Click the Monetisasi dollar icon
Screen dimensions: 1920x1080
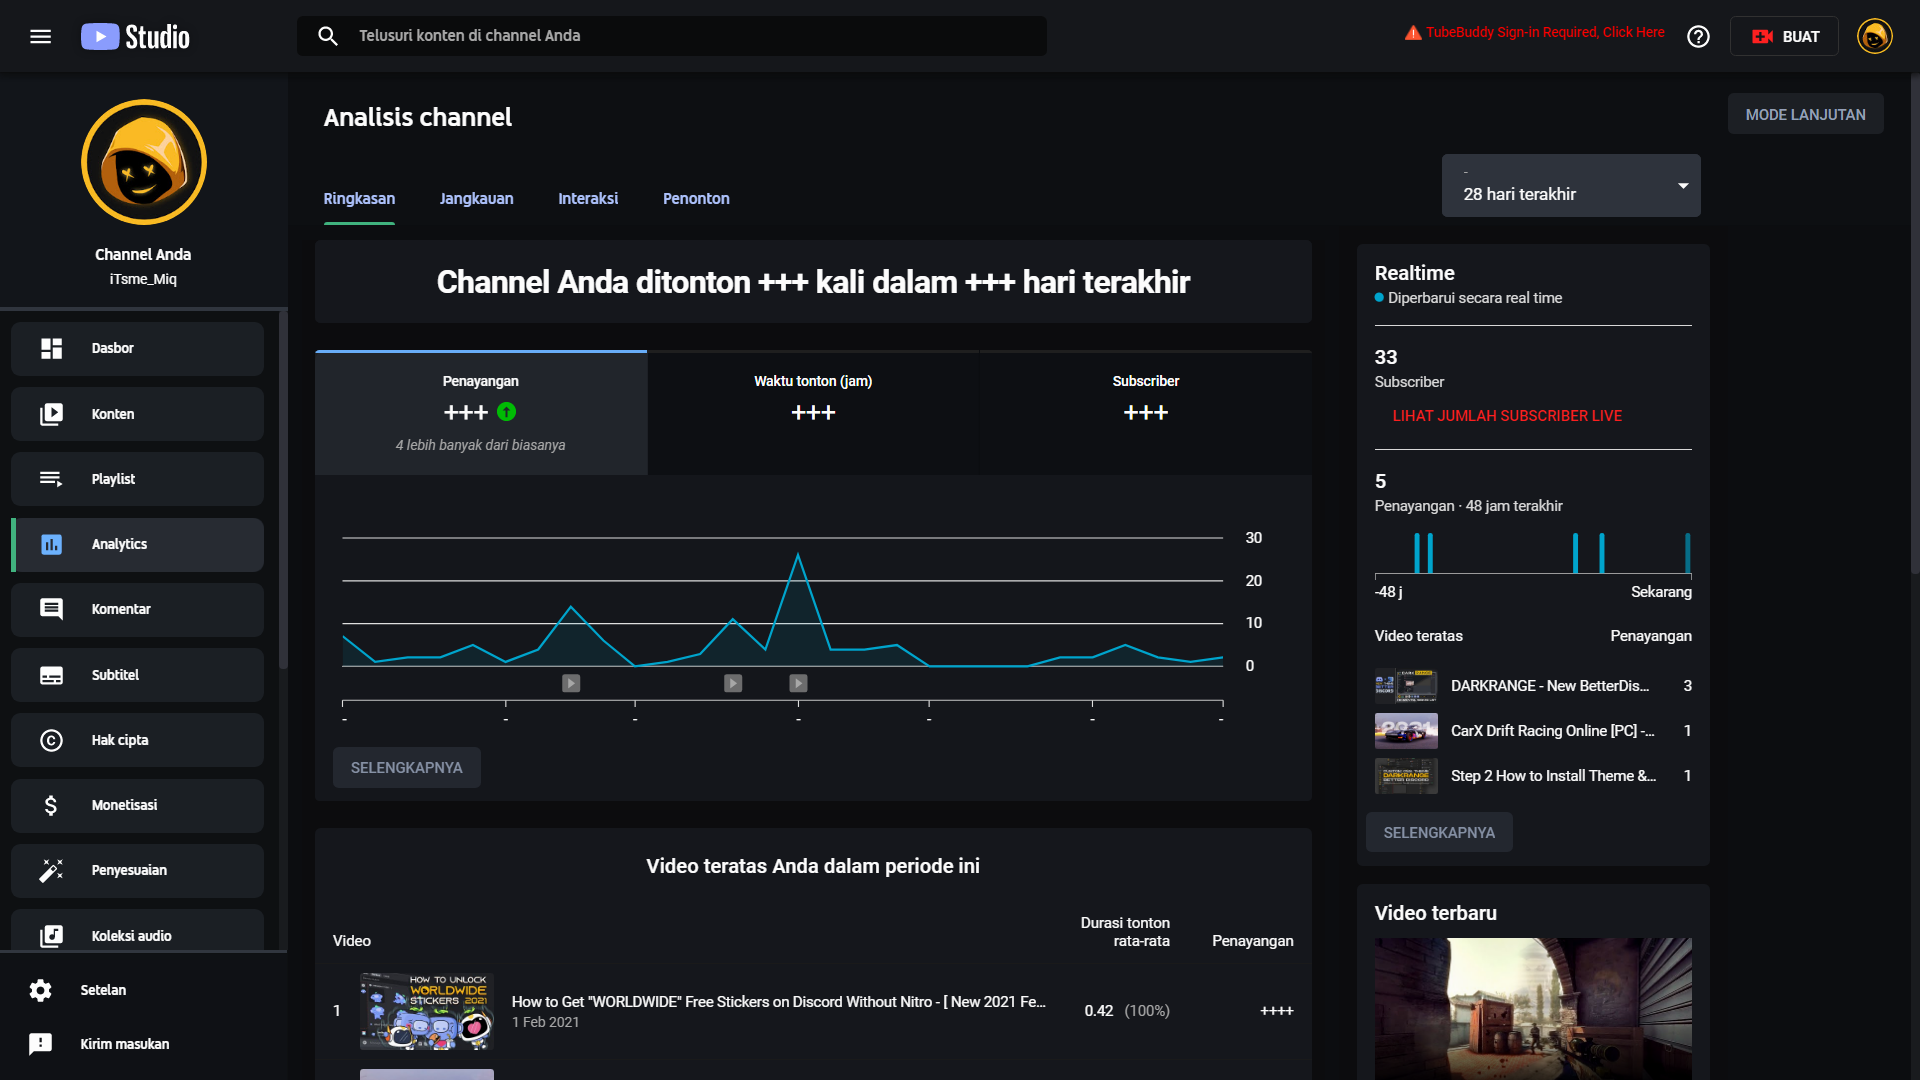[x=51, y=805]
